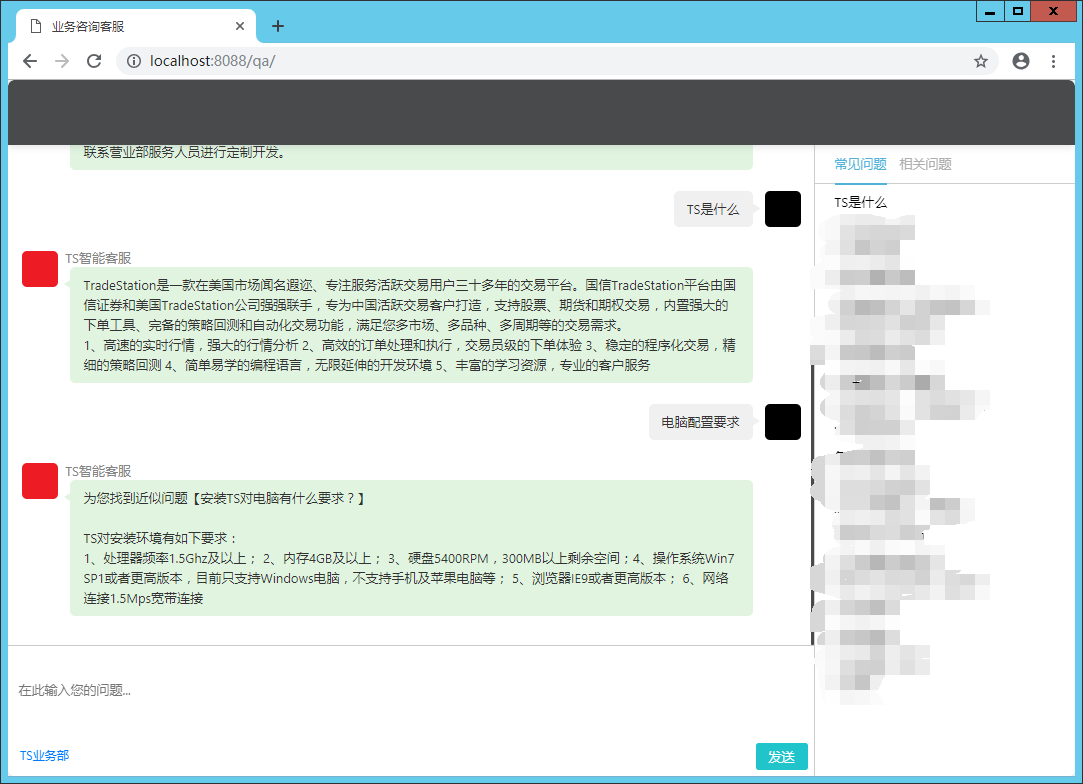Click the text TS对安装环境有如下要求
This screenshot has width=1083, height=784.
pos(160,538)
